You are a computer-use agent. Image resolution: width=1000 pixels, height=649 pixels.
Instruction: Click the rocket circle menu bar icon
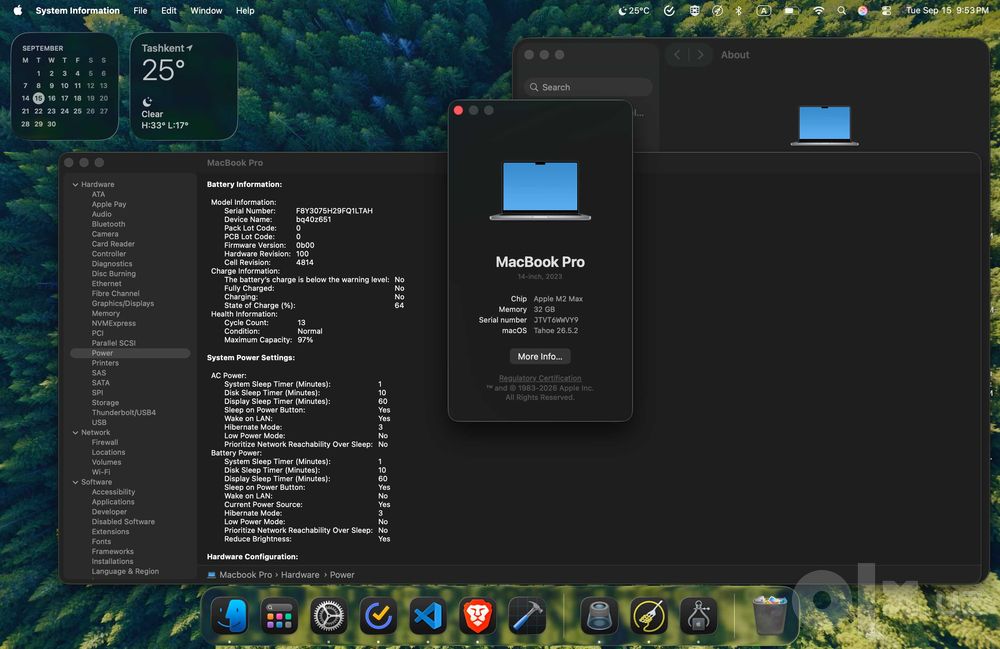[x=717, y=10]
